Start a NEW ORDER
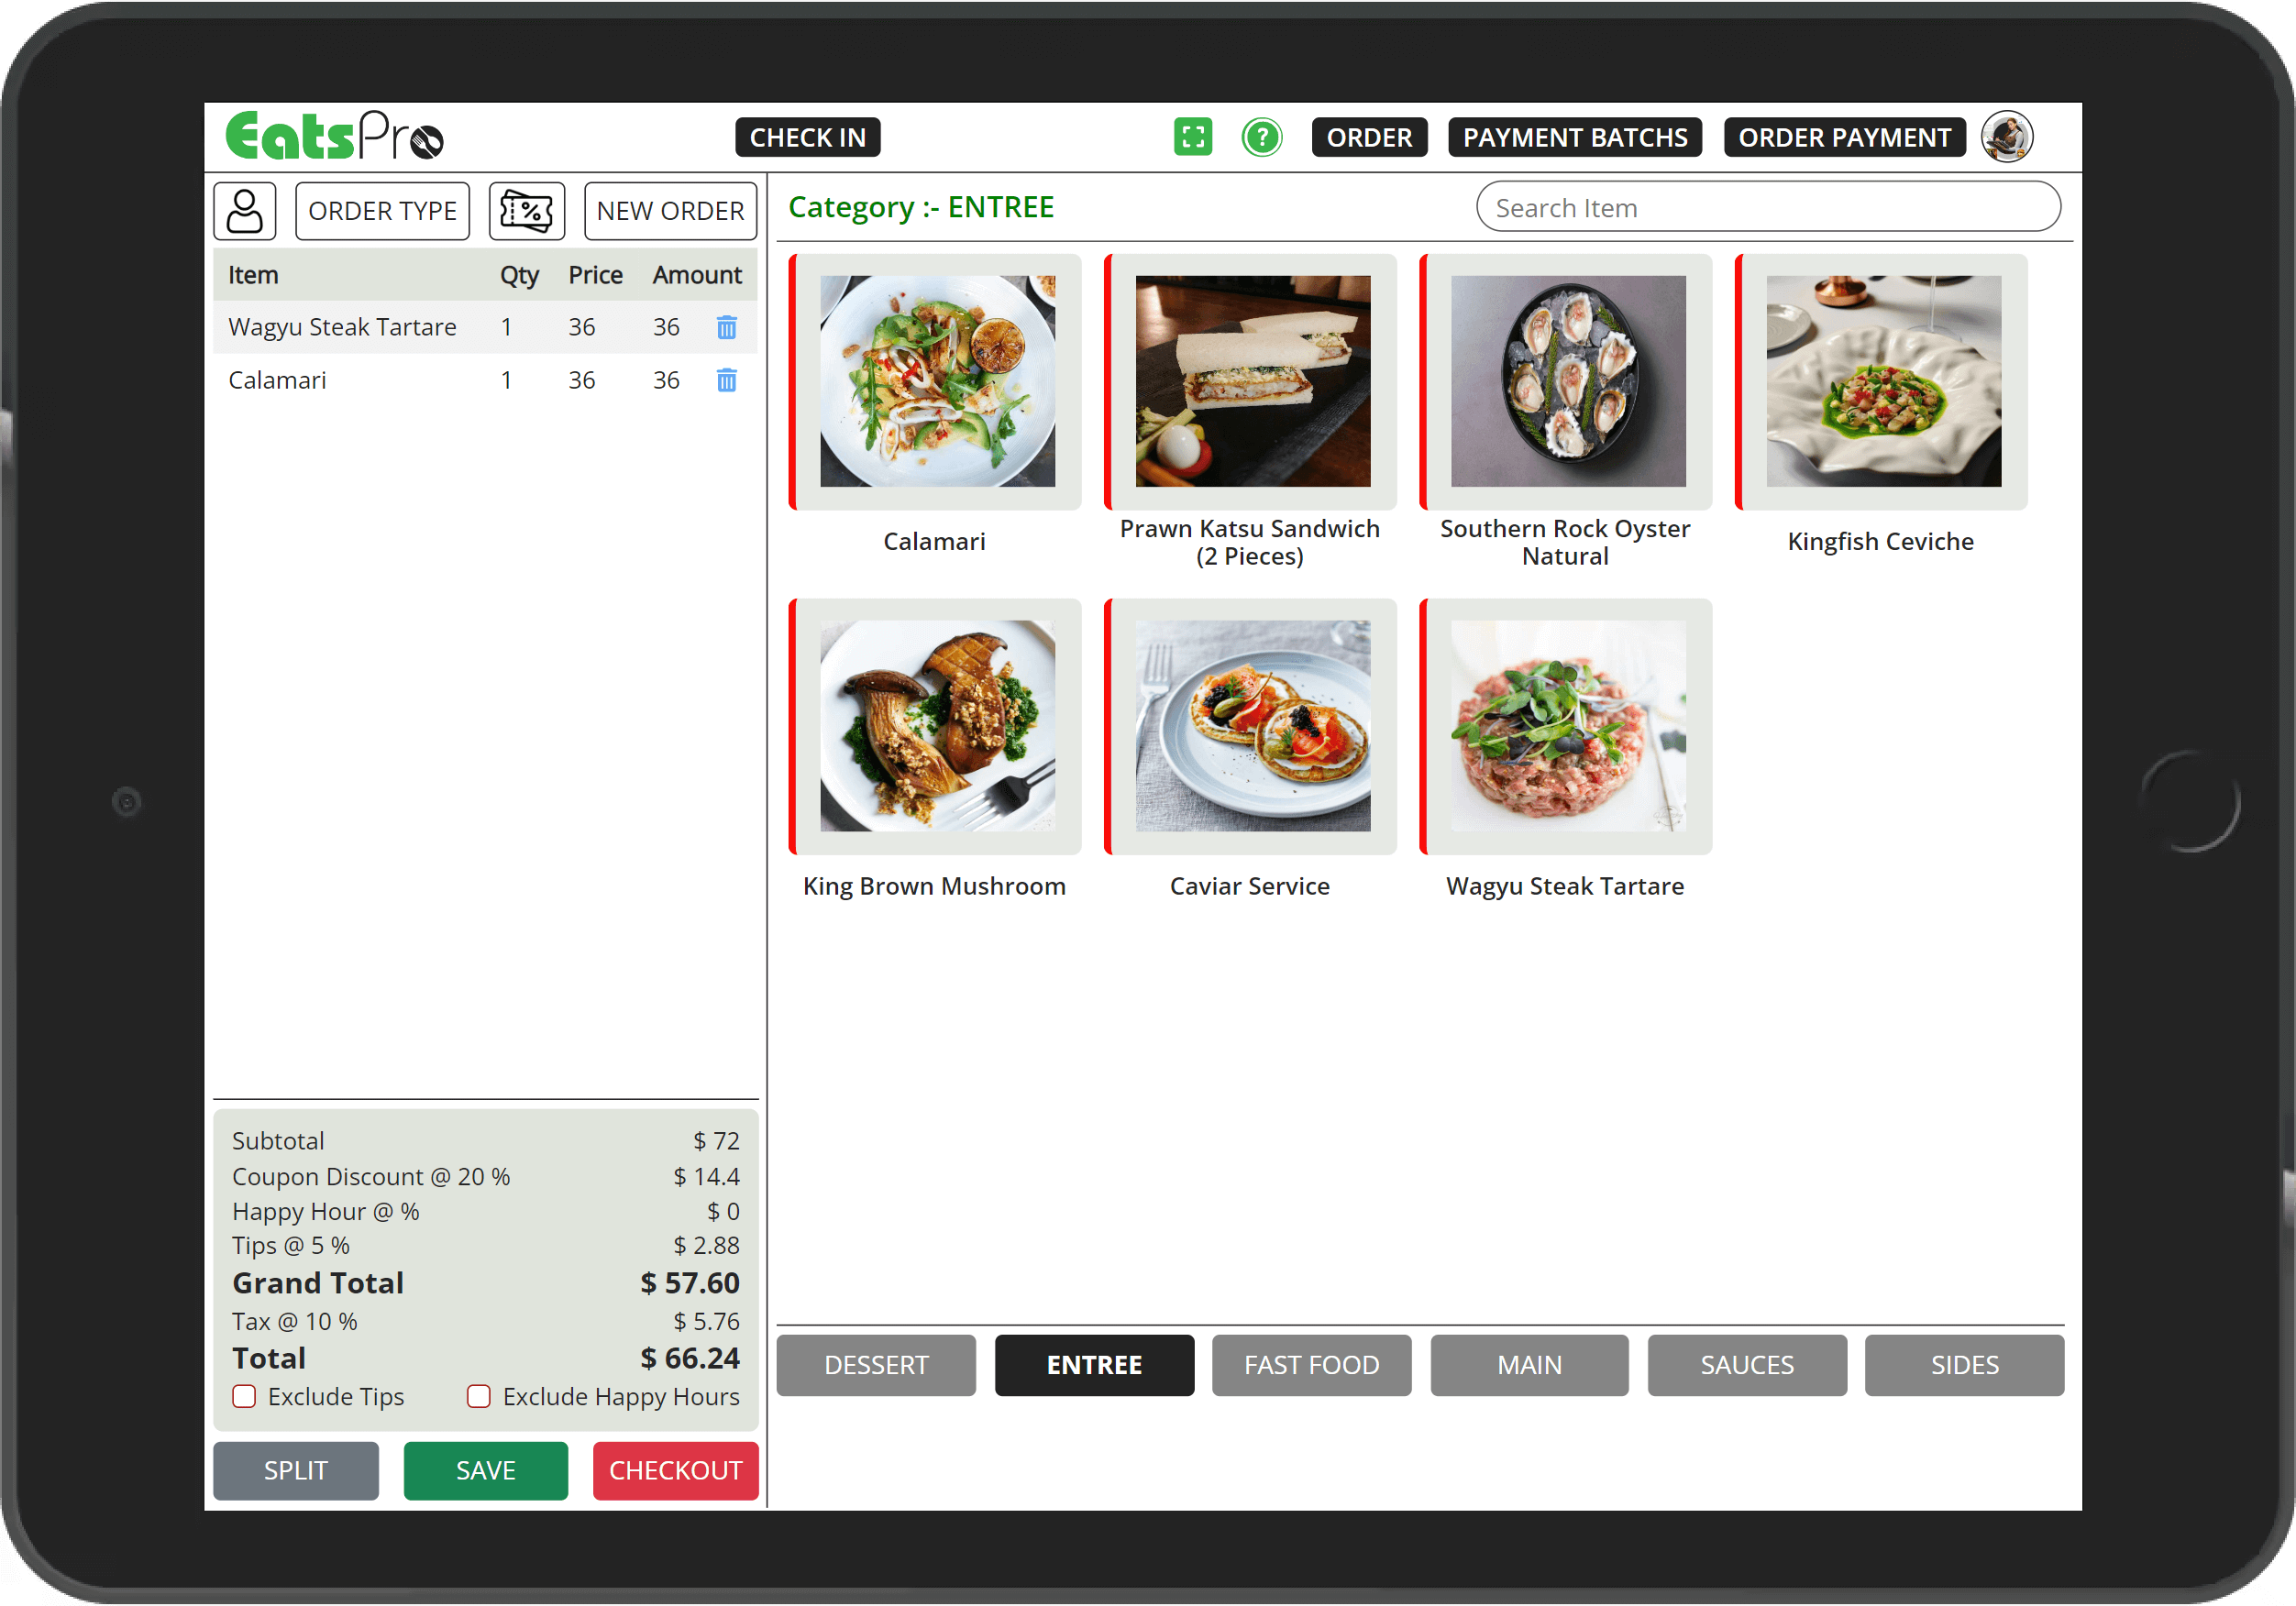The height and width of the screenshot is (1606, 2296). (670, 211)
